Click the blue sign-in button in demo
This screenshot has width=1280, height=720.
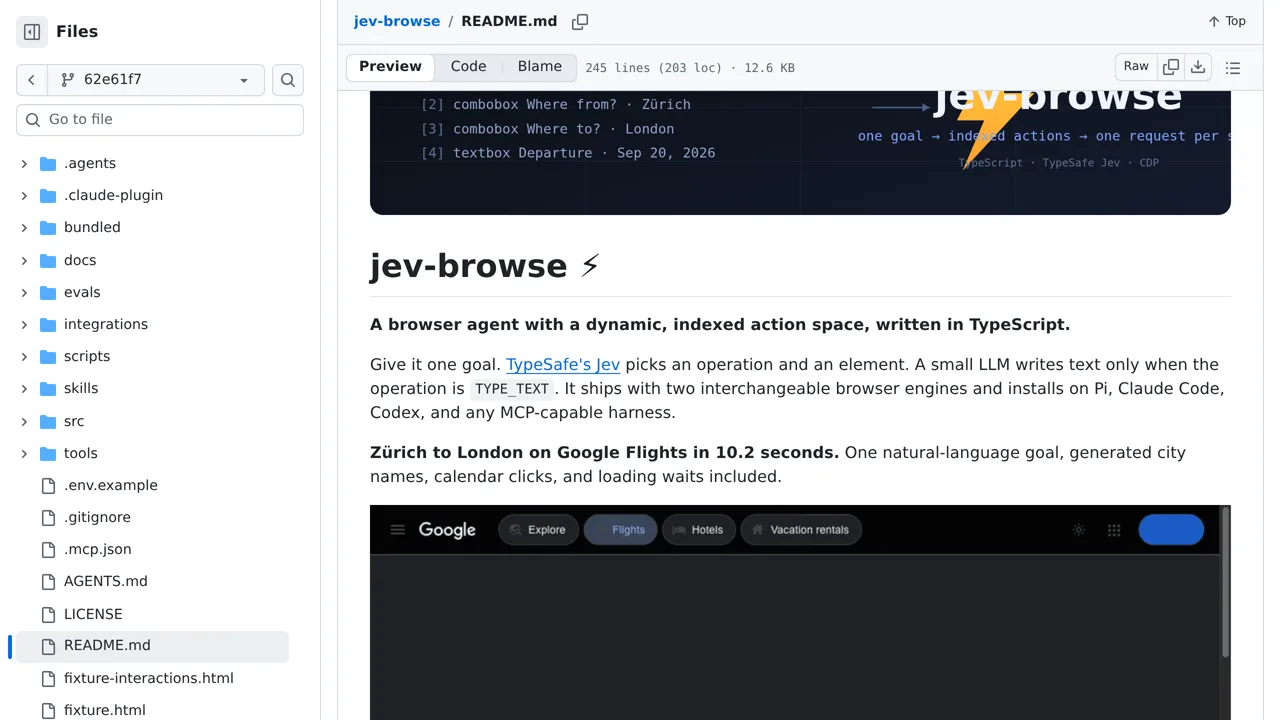[x=1171, y=530]
